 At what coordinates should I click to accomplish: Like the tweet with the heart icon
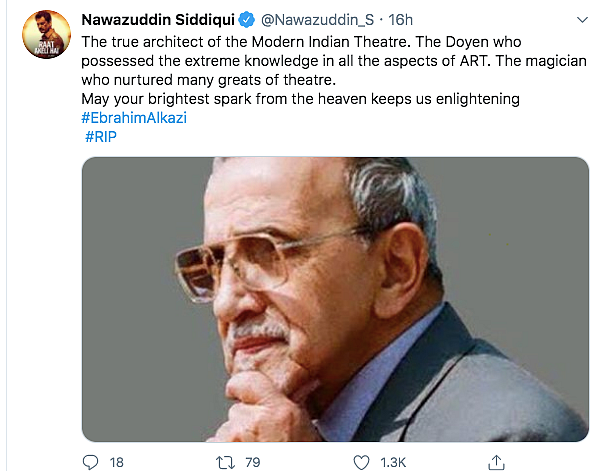(x=361, y=462)
